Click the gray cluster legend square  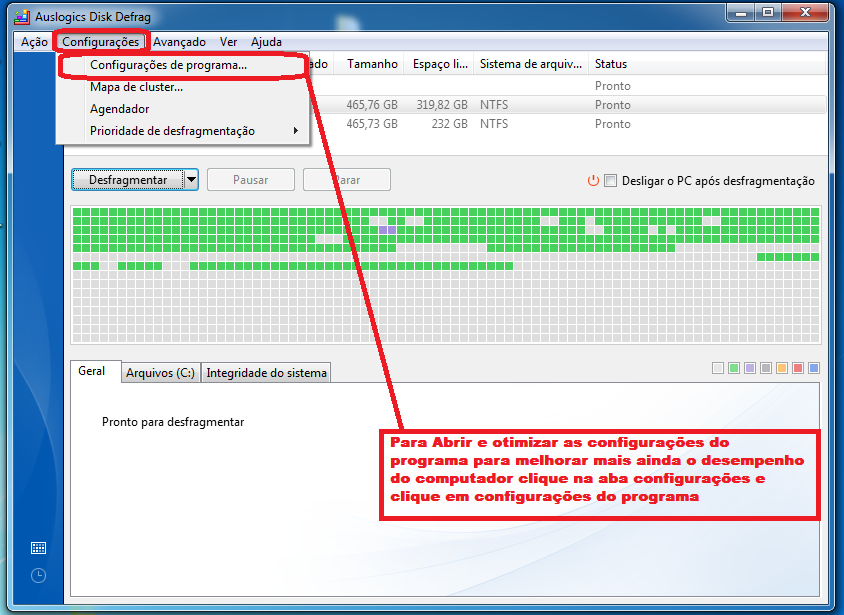765,367
